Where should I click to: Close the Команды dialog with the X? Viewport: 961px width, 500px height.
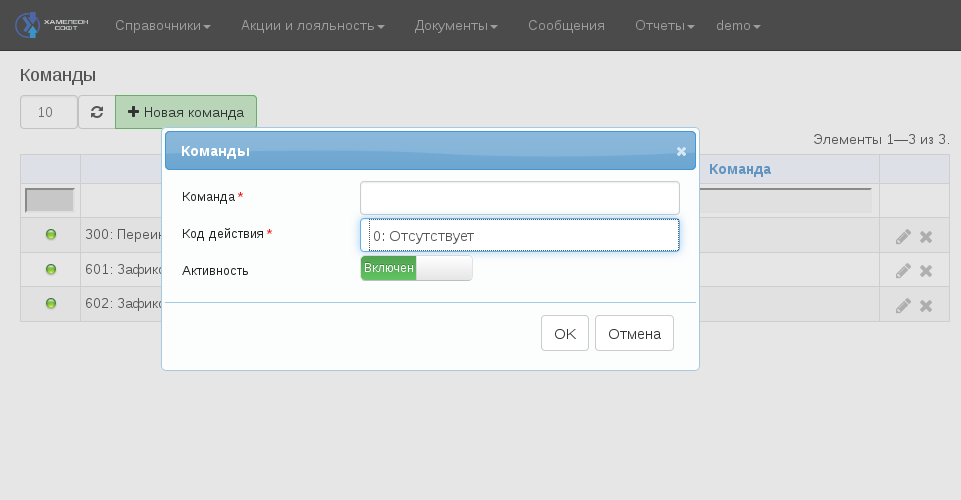click(681, 151)
